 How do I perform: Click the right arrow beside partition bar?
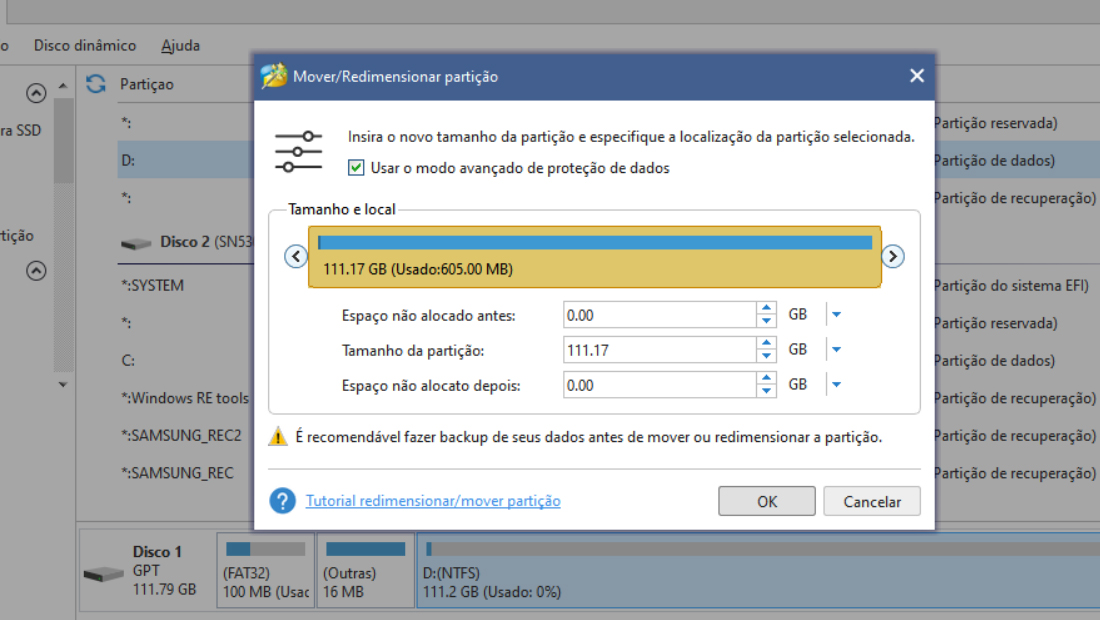pyautogui.click(x=892, y=257)
